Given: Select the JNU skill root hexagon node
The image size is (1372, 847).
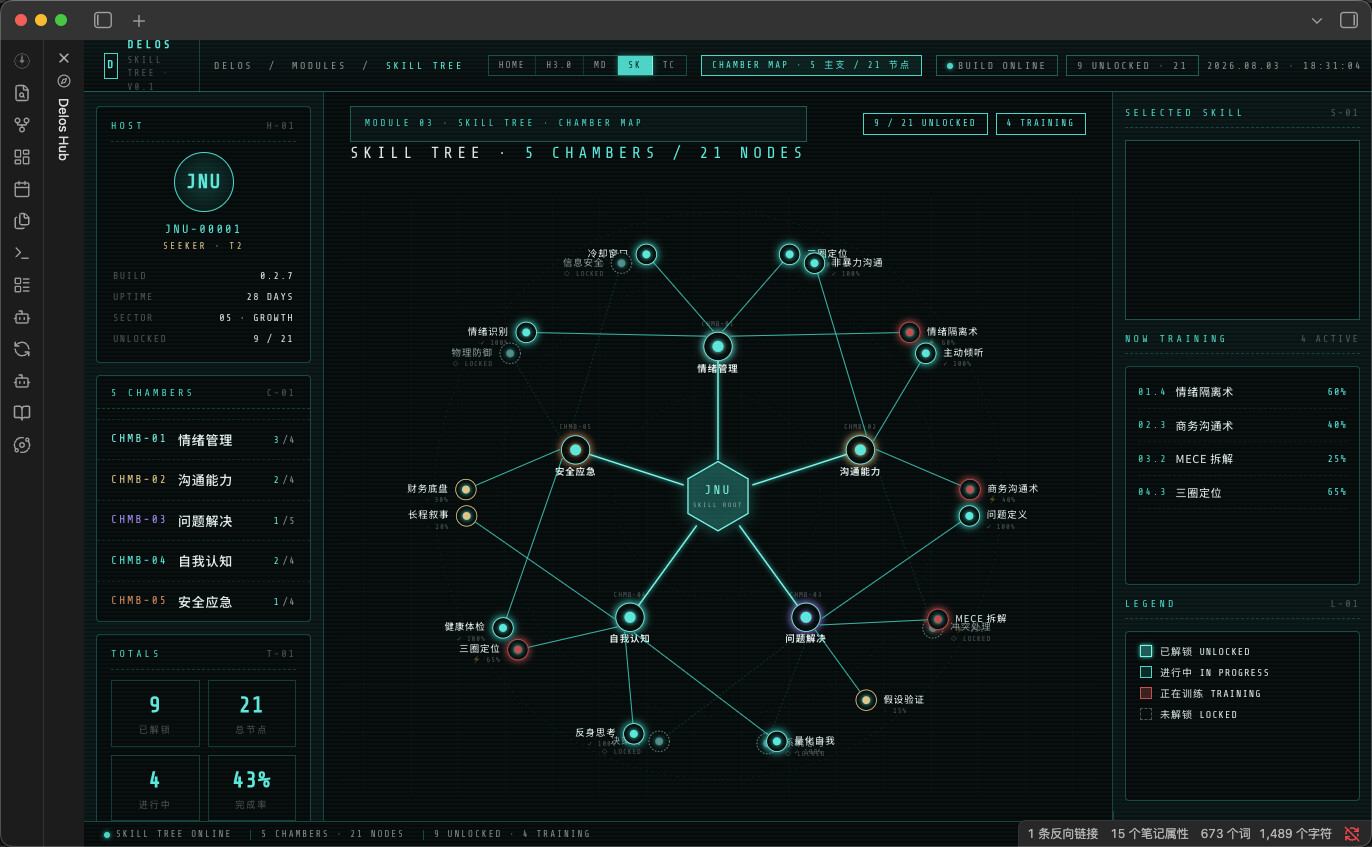Looking at the screenshot, I should (x=718, y=495).
